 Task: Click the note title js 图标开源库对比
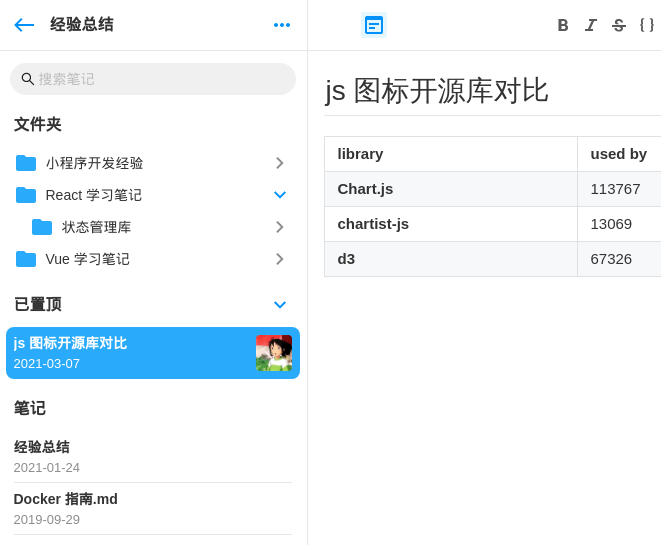coord(436,91)
